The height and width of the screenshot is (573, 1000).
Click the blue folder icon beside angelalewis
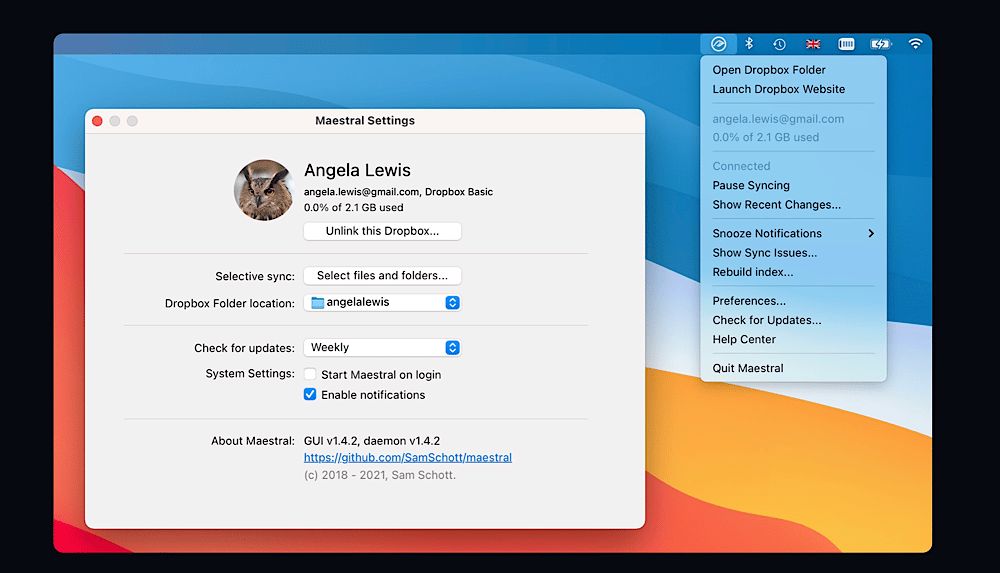[x=317, y=302]
